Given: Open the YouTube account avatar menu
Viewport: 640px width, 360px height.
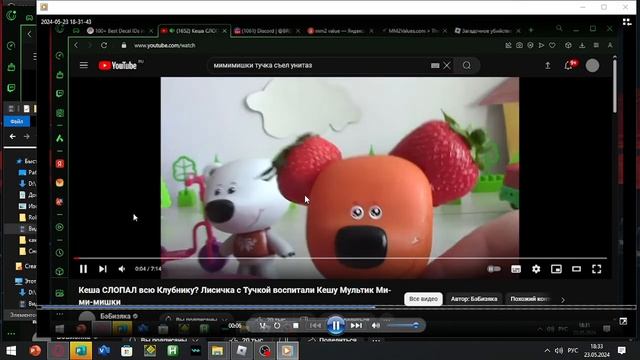Looking at the screenshot, I should tap(592, 65).
